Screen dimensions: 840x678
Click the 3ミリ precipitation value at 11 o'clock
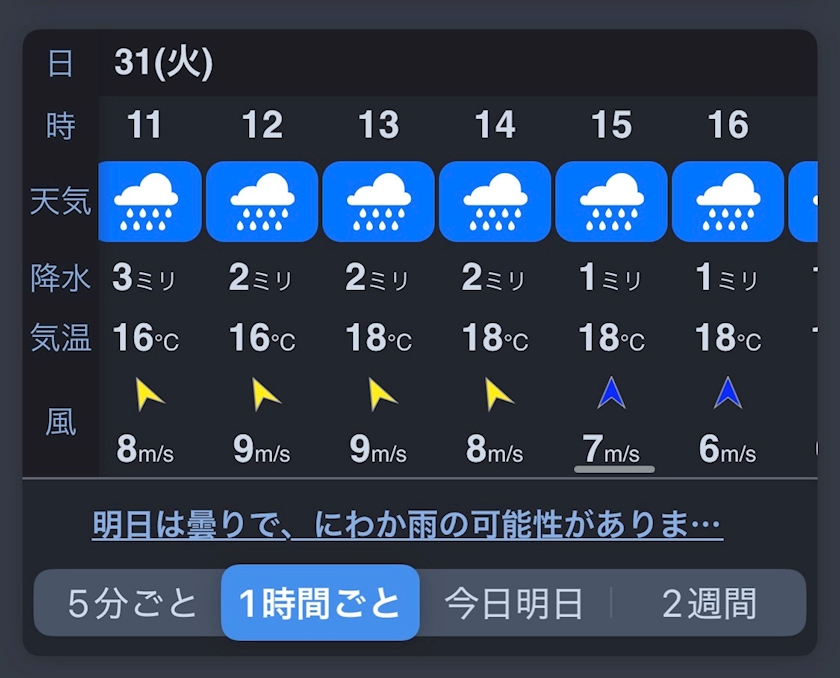[146, 278]
